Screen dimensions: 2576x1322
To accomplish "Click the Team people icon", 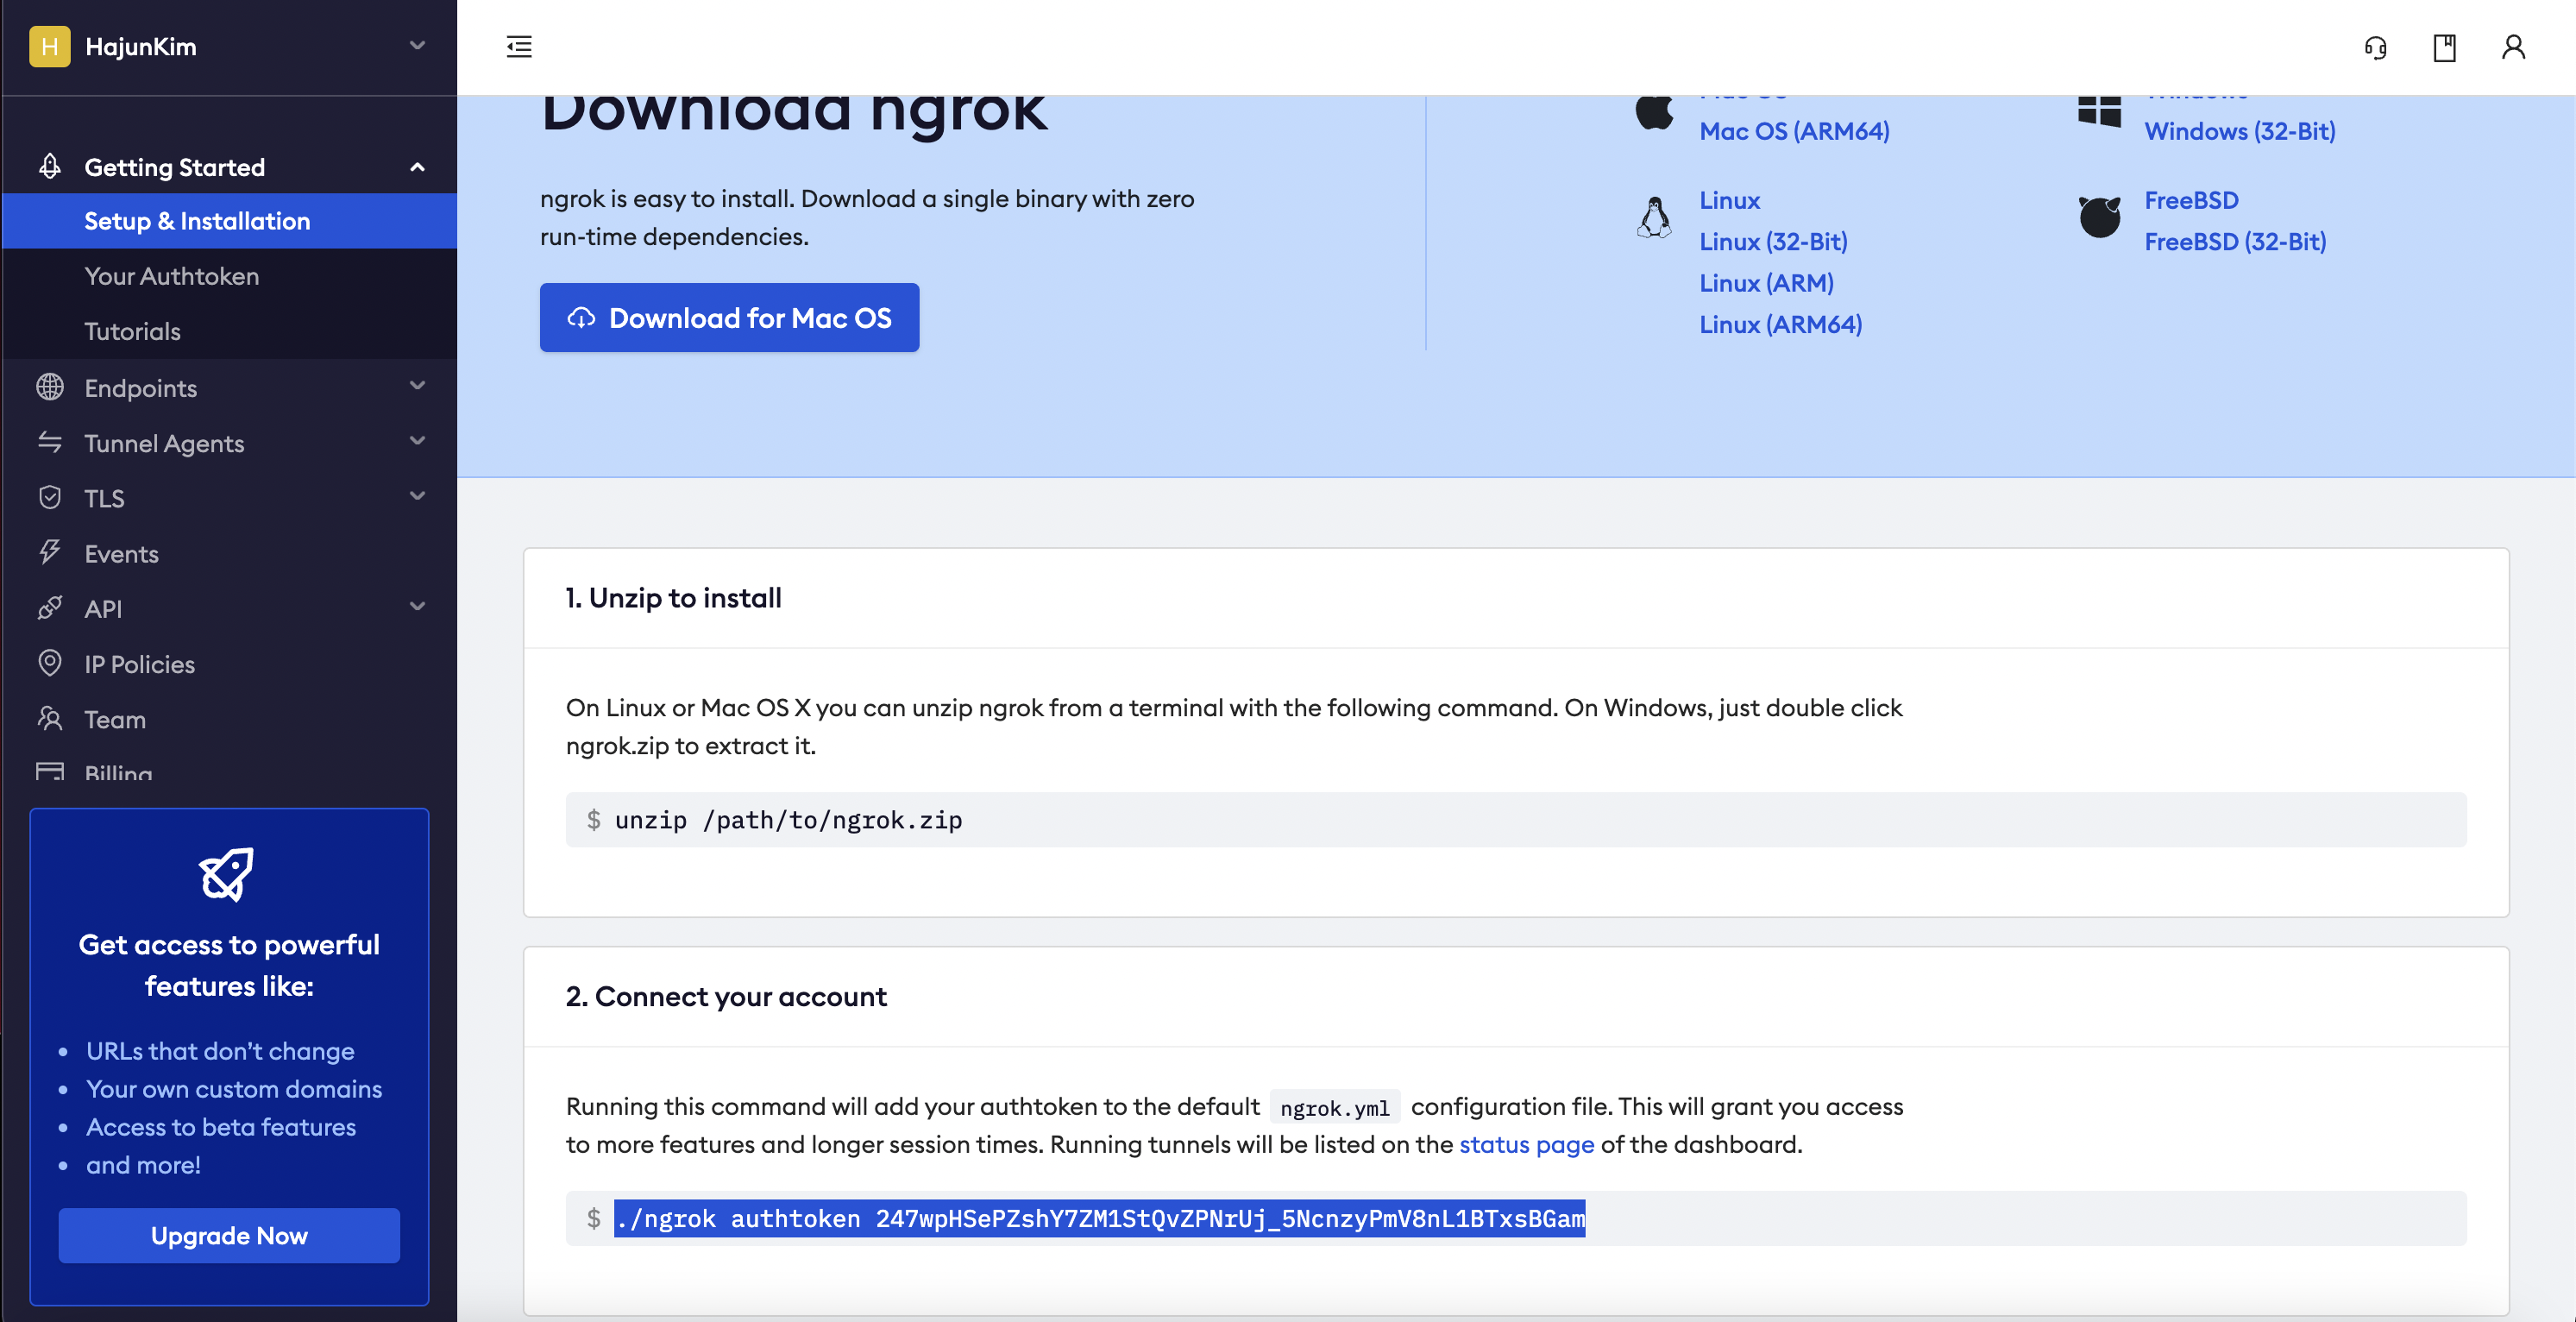I will coord(49,718).
